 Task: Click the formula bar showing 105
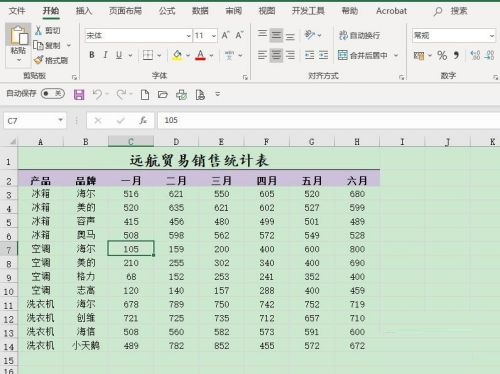tap(328, 120)
